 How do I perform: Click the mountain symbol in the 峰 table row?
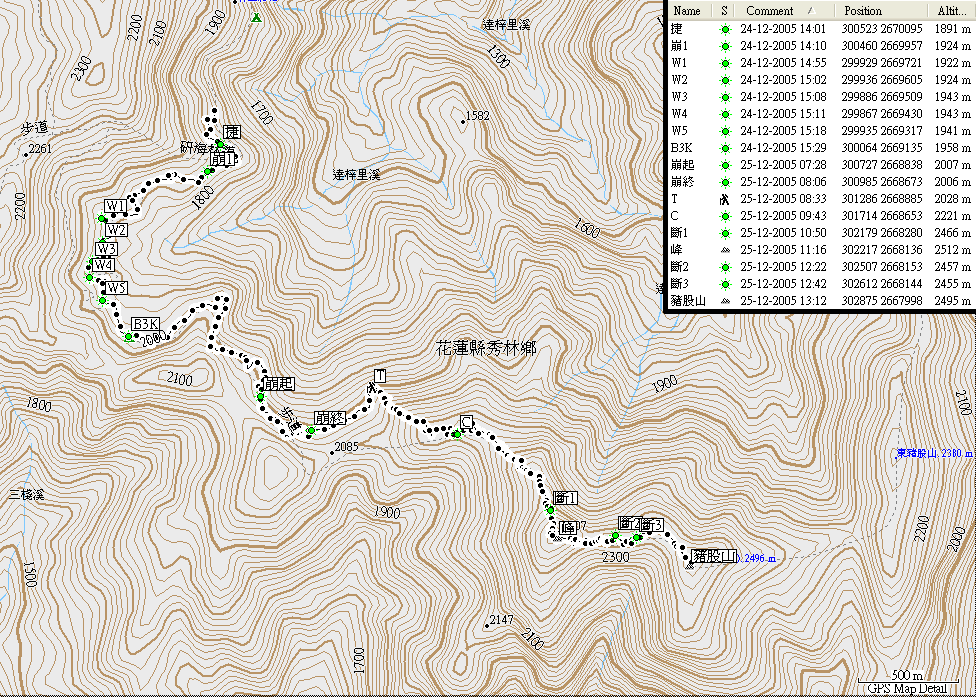[725, 249]
